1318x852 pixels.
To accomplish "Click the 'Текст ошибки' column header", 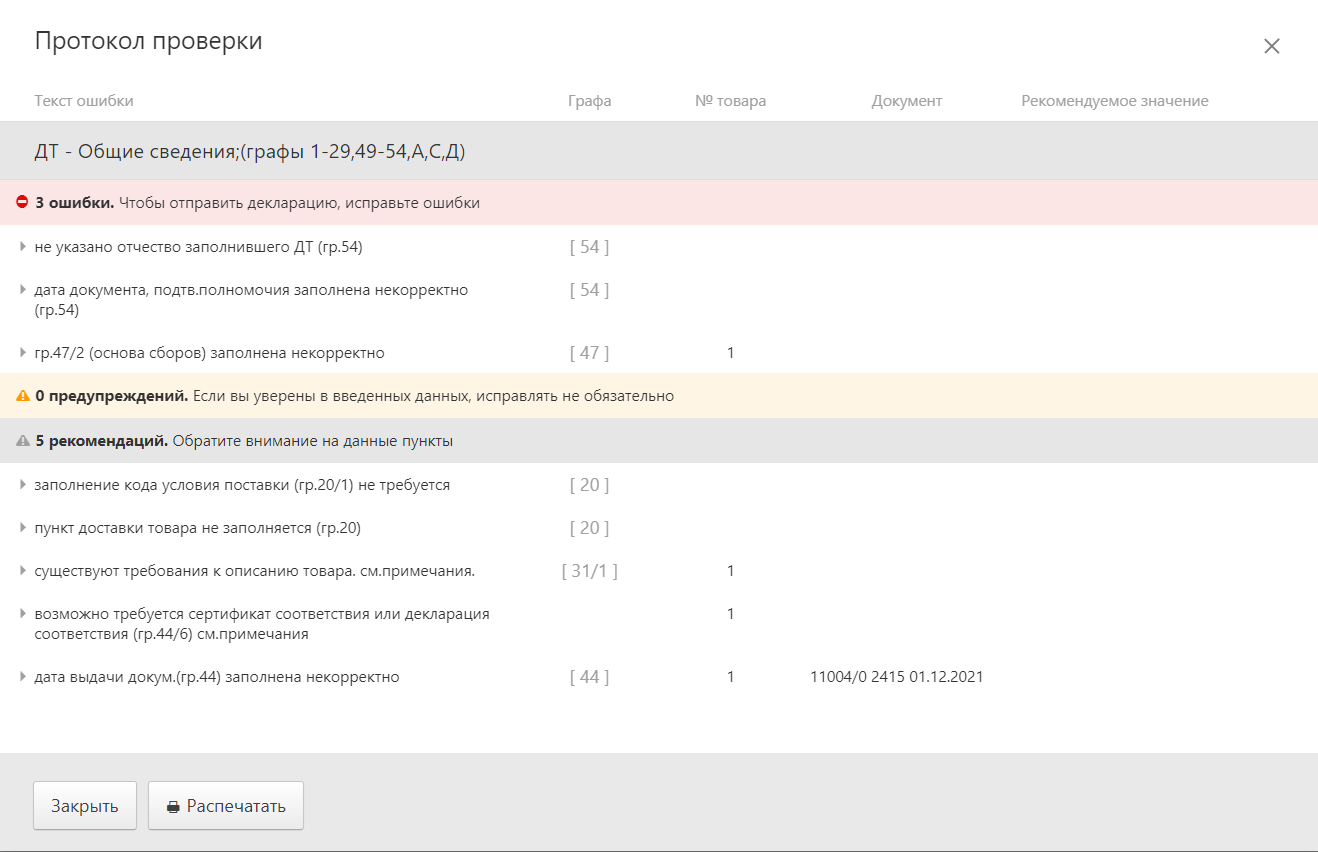I will pos(84,101).
